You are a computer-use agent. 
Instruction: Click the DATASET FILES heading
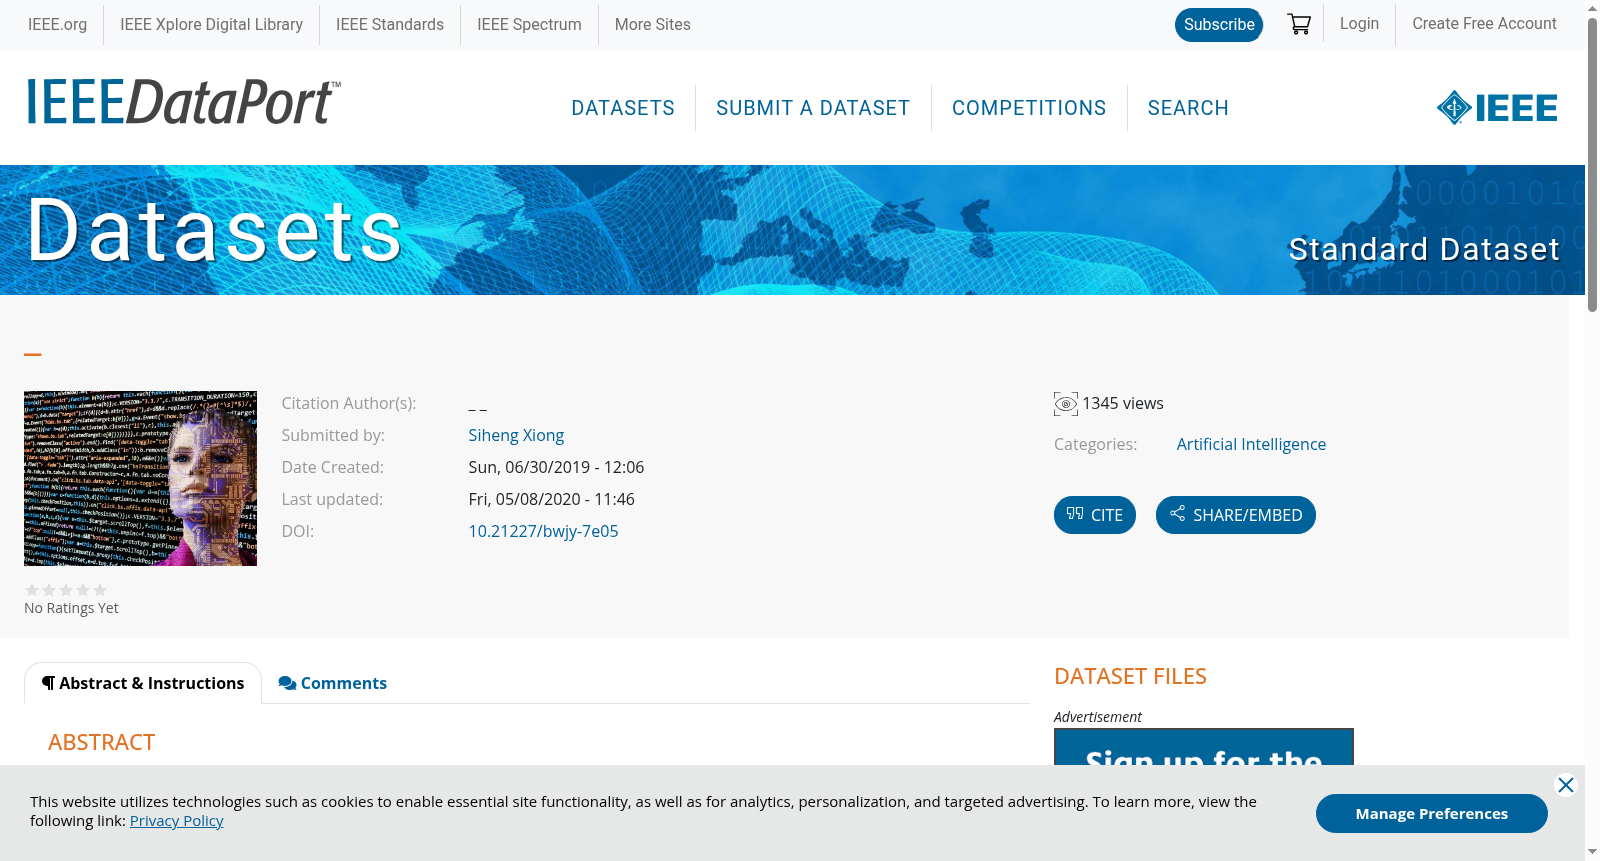tap(1130, 677)
